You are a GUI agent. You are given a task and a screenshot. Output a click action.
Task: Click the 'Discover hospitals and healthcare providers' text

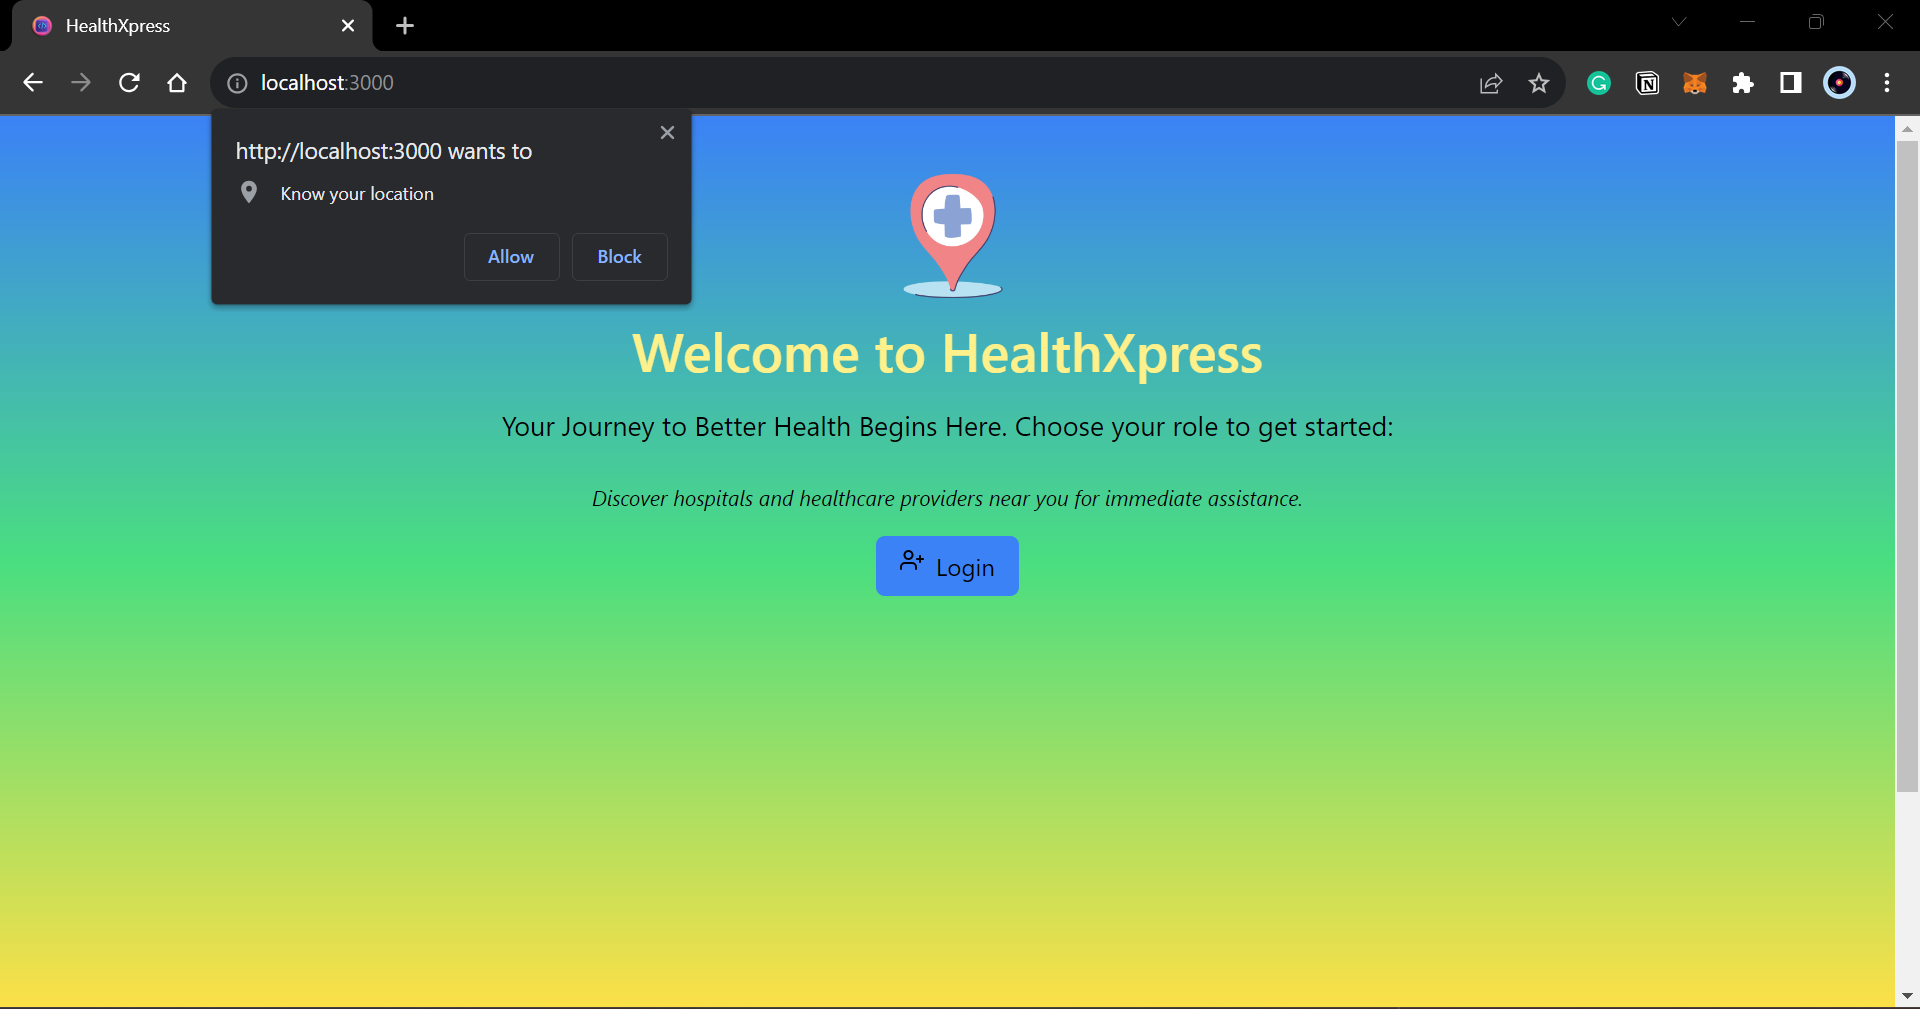click(947, 499)
